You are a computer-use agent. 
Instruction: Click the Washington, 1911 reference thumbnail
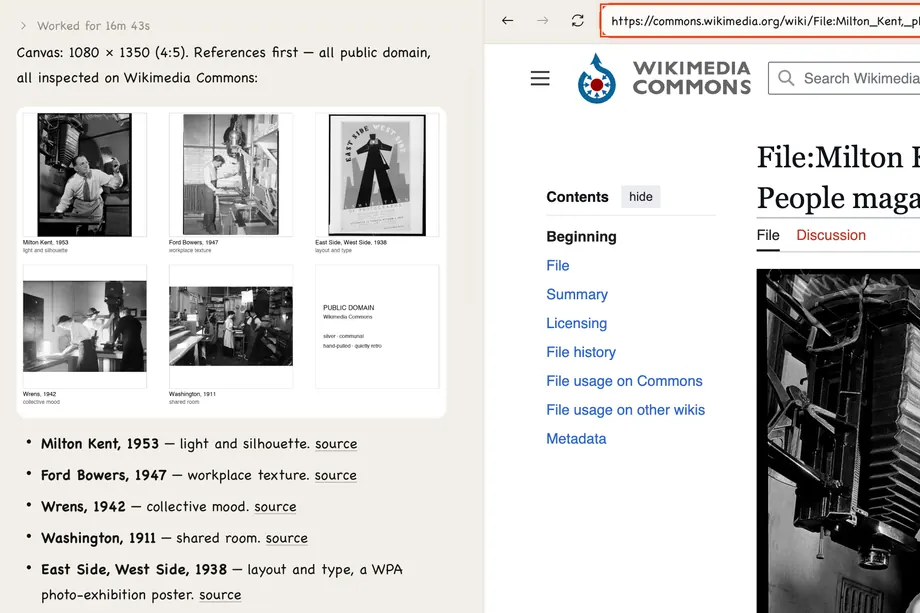tap(231, 326)
